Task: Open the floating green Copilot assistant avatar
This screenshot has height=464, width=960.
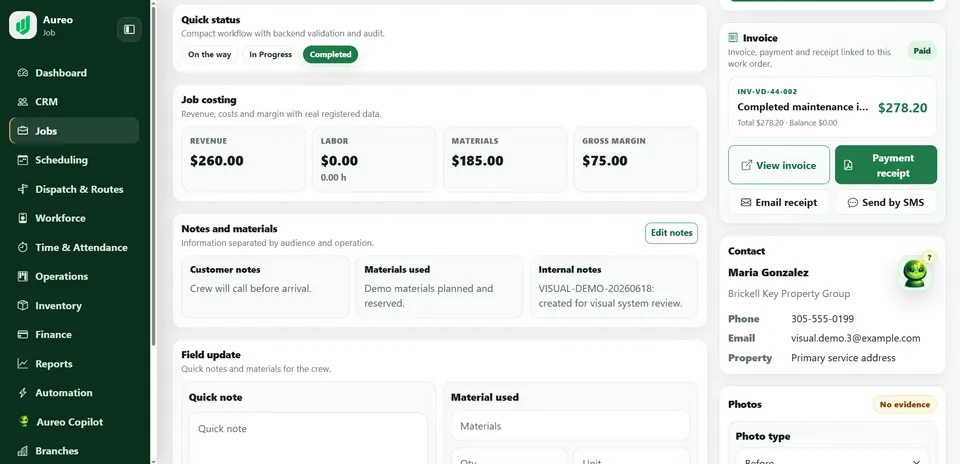Action: pos(914,273)
